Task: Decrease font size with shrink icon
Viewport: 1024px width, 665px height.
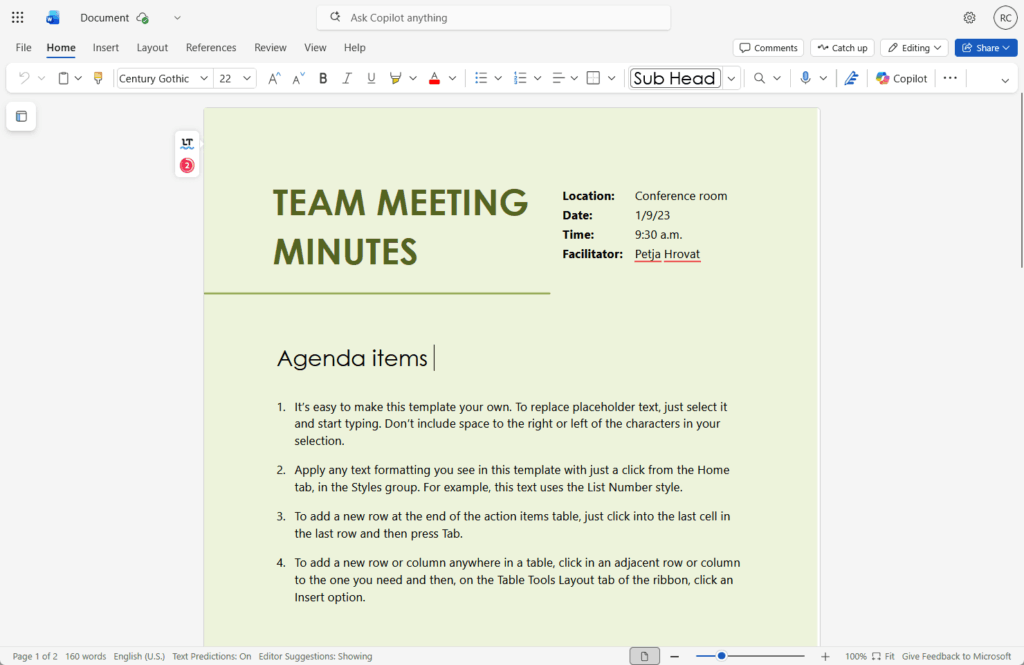Action: coord(298,78)
